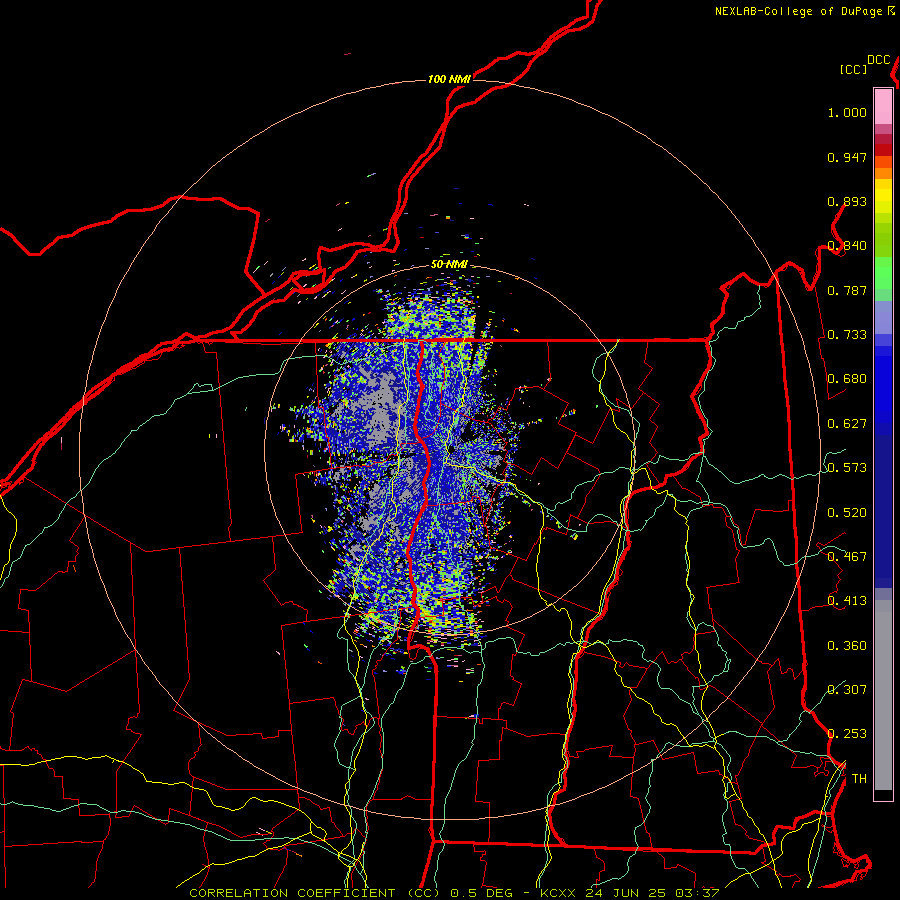Click the [CC] units label

coord(854,69)
